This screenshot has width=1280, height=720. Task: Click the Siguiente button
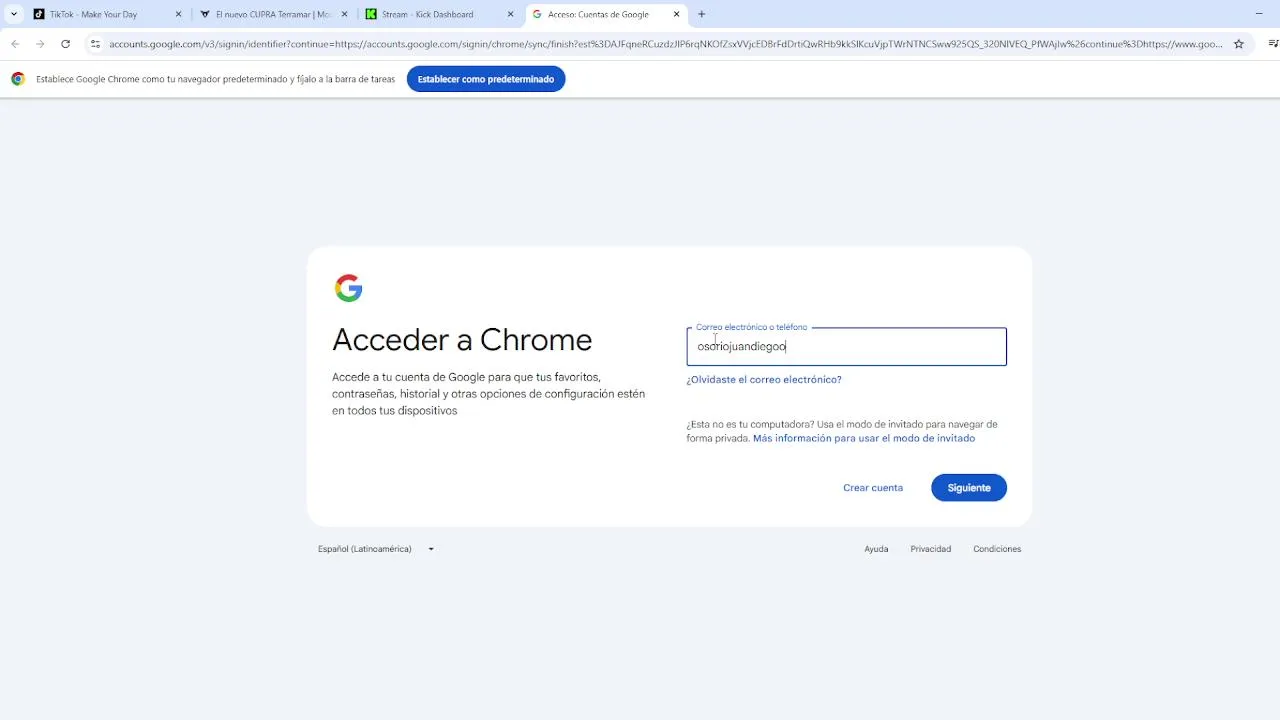(x=968, y=488)
